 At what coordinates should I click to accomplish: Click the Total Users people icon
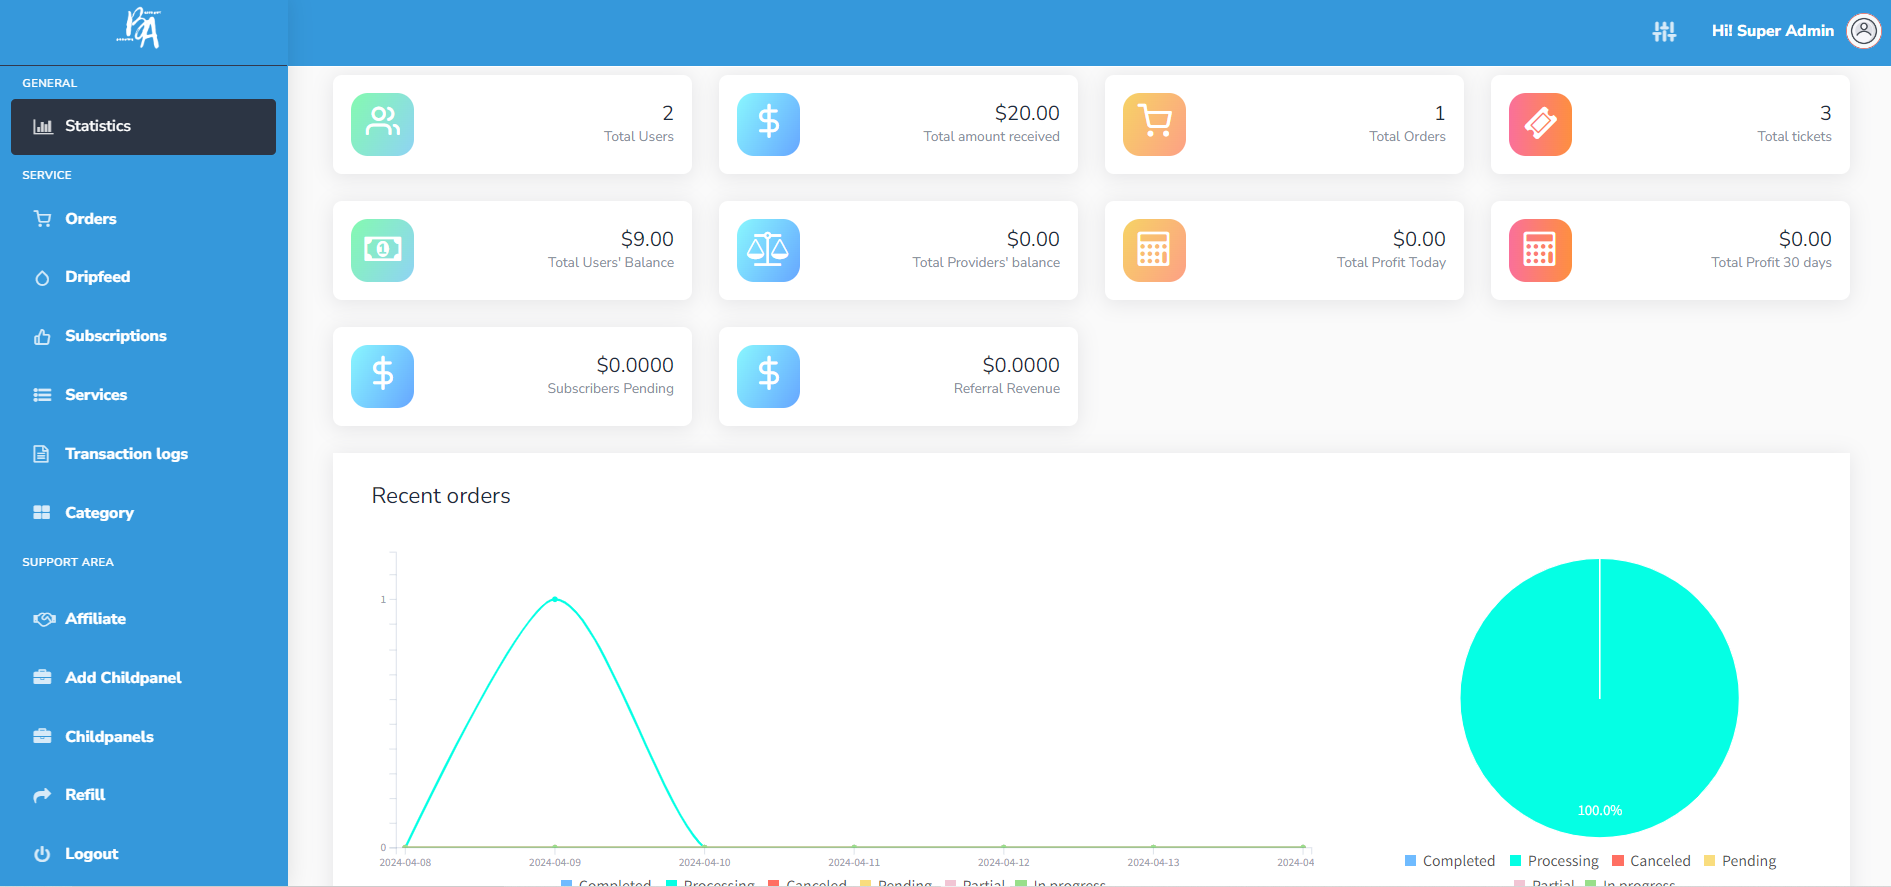pyautogui.click(x=382, y=124)
